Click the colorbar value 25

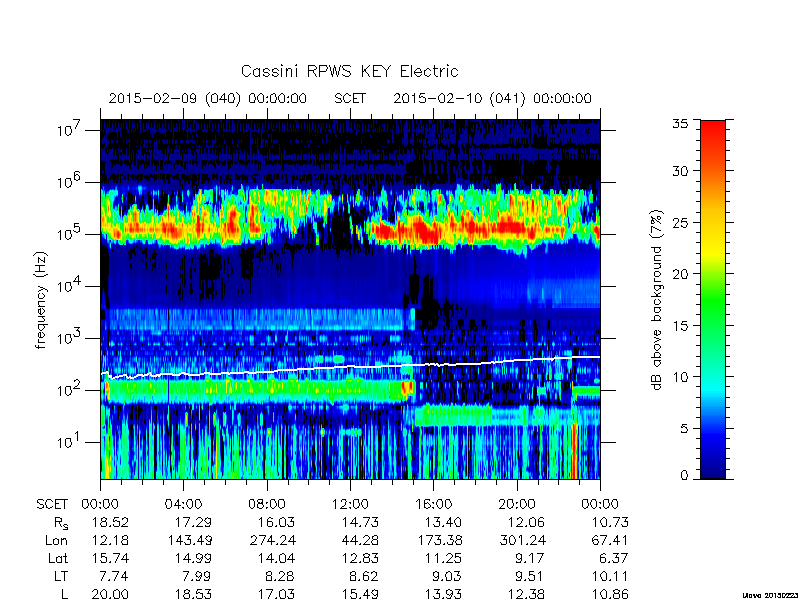[x=680, y=222]
